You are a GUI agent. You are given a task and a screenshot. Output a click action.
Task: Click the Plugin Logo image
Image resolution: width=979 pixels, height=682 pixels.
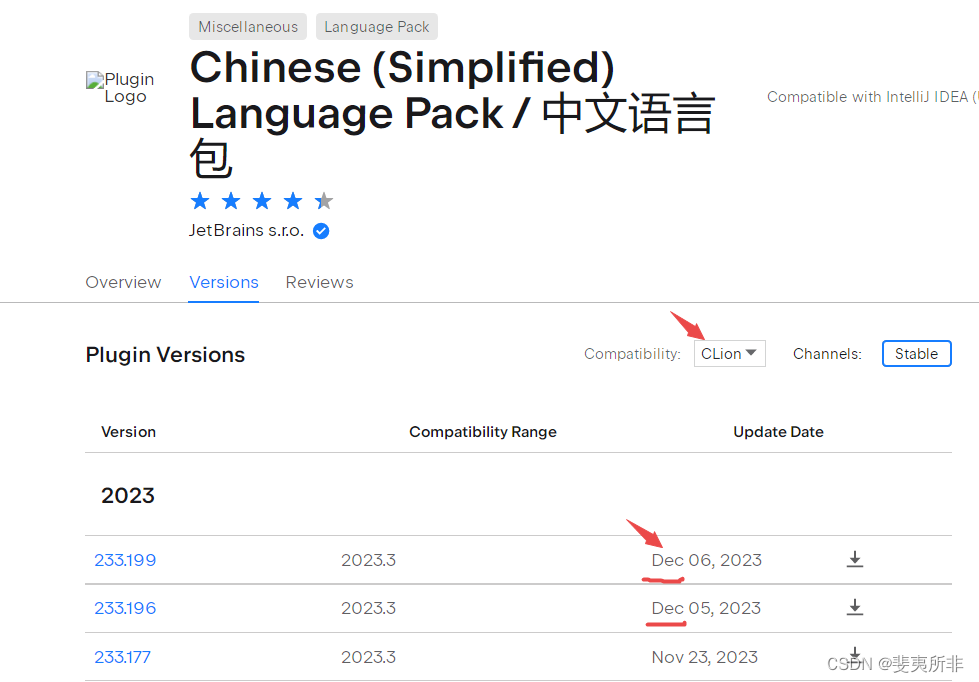point(120,88)
